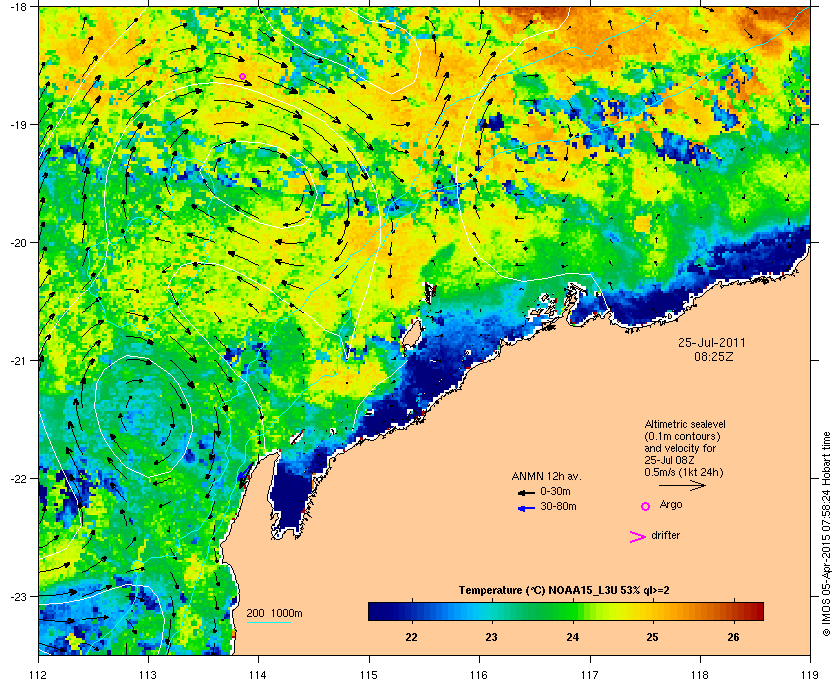Screen dimensions: 840x680
Task: Click the time label 08:25Z
Action: (x=714, y=356)
